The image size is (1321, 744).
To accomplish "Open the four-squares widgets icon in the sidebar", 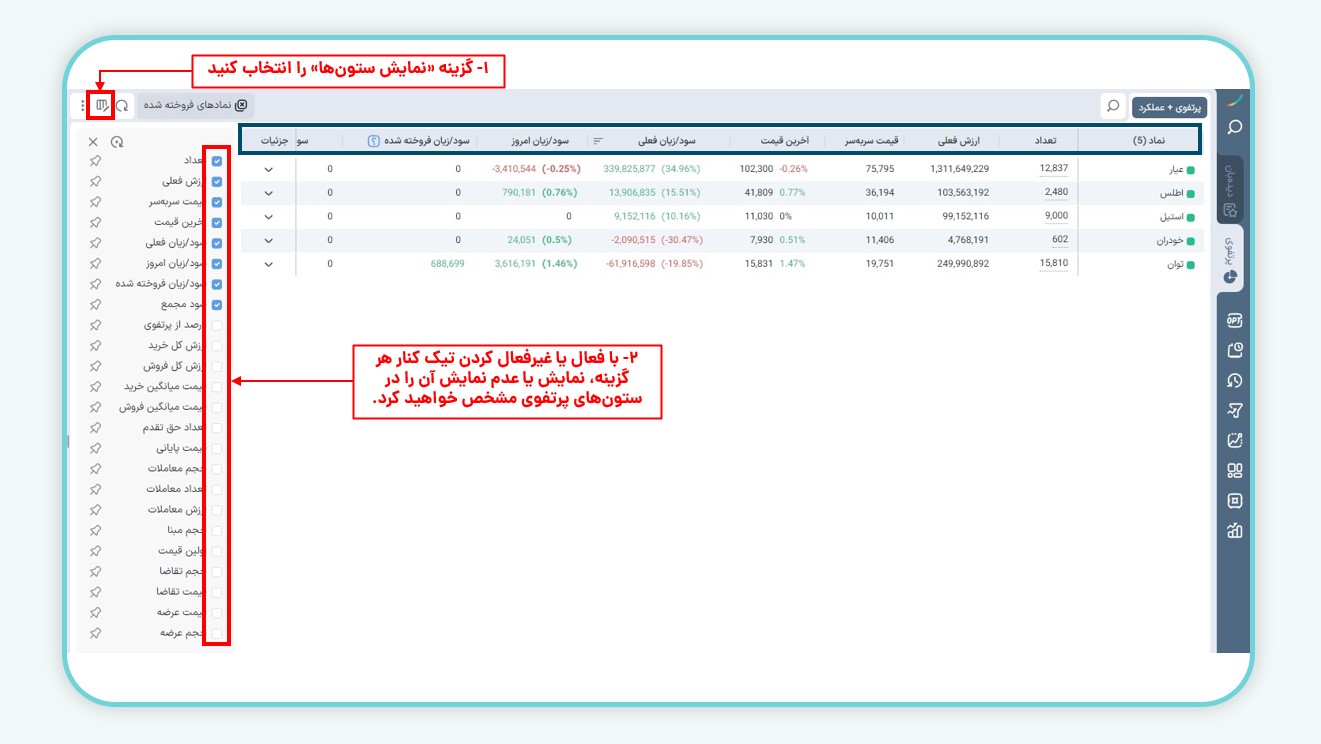I will (x=1235, y=470).
